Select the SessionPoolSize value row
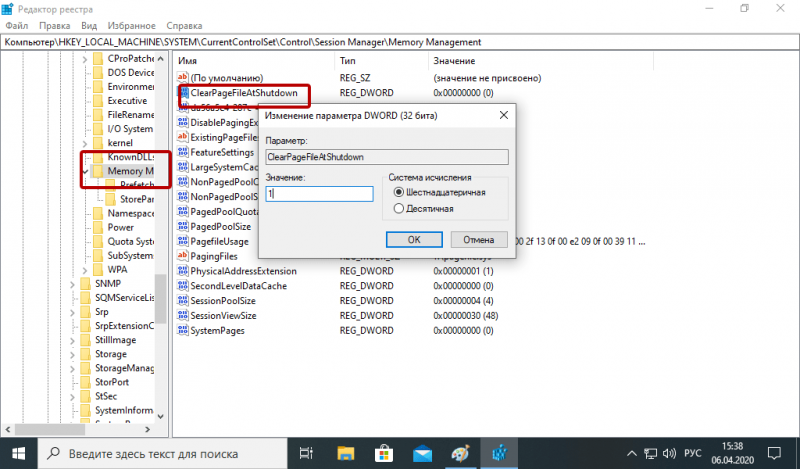This screenshot has height=469, width=800. coord(223,300)
